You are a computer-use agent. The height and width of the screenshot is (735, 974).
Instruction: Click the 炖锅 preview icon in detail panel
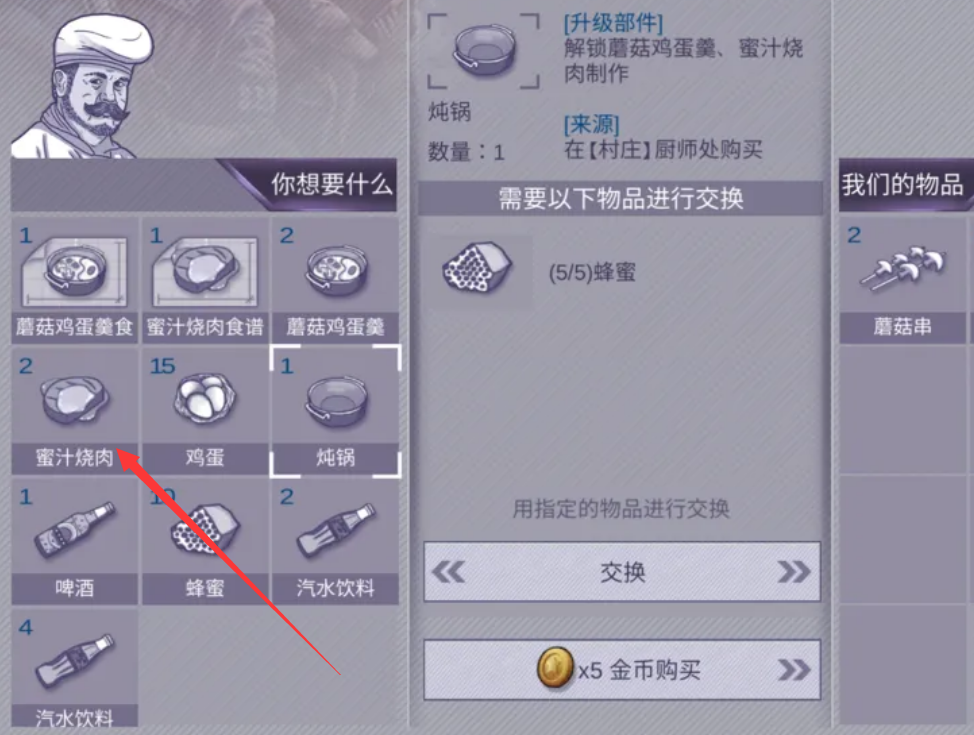point(483,51)
